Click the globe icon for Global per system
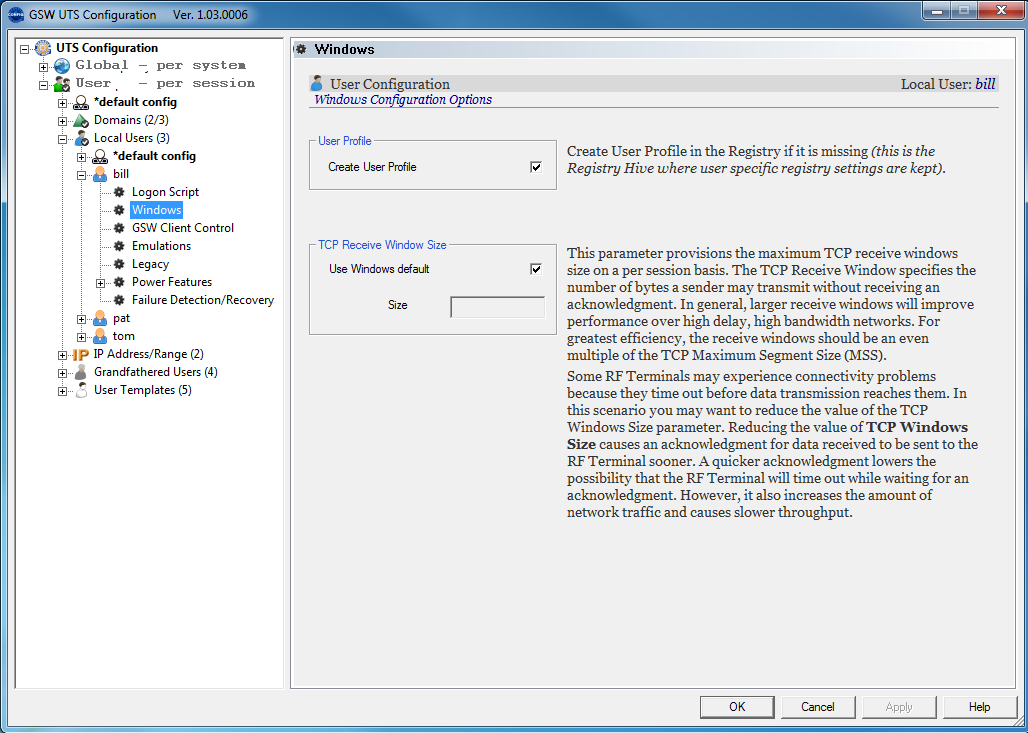This screenshot has height=733, width=1028. (62, 66)
